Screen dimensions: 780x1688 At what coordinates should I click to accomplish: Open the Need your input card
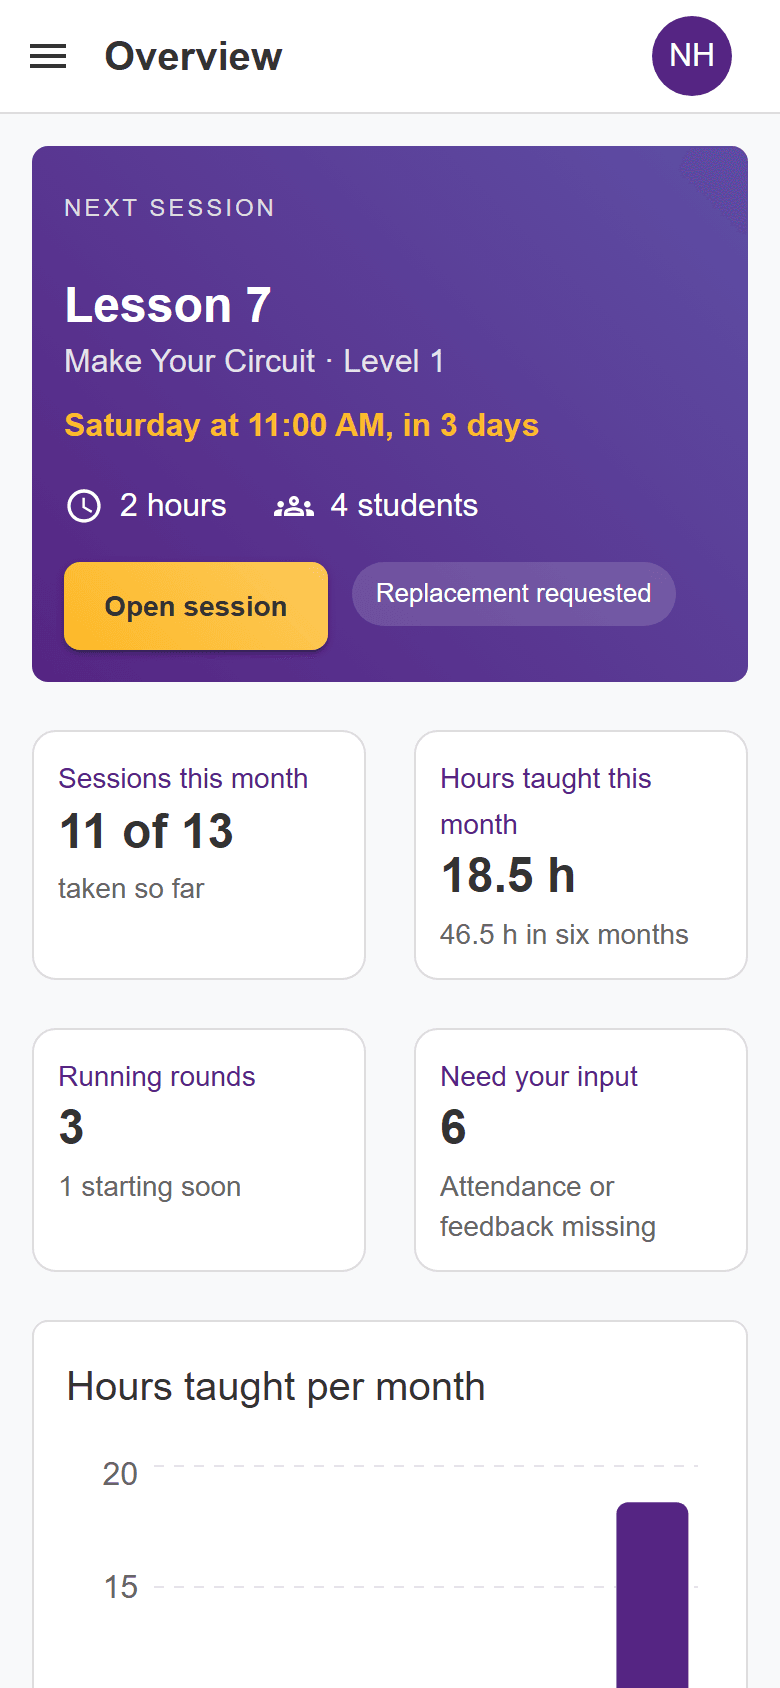coord(581,1150)
